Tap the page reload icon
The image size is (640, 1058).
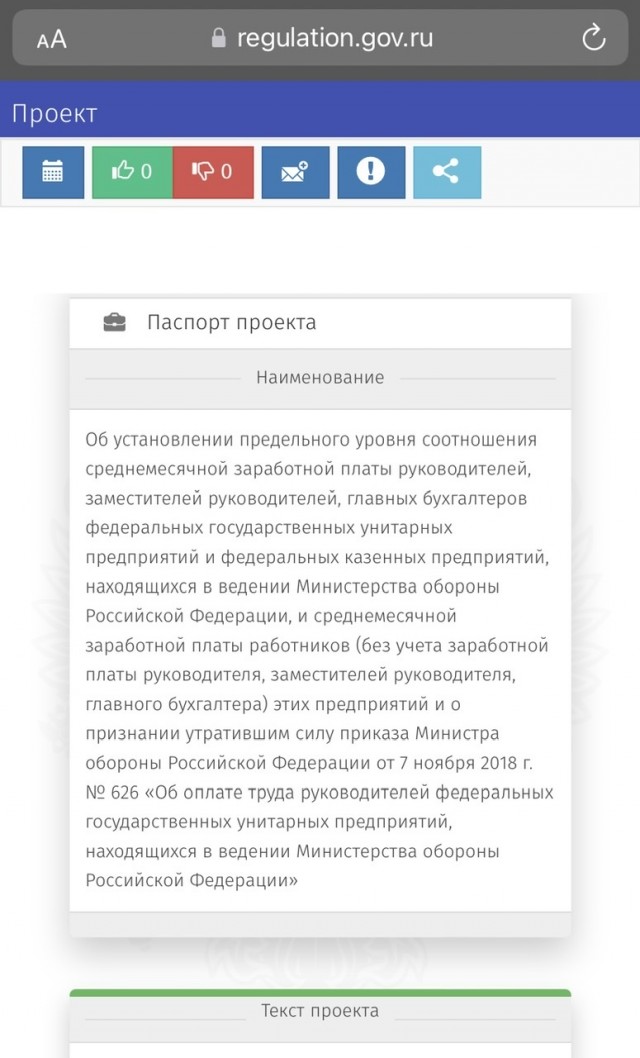point(594,38)
